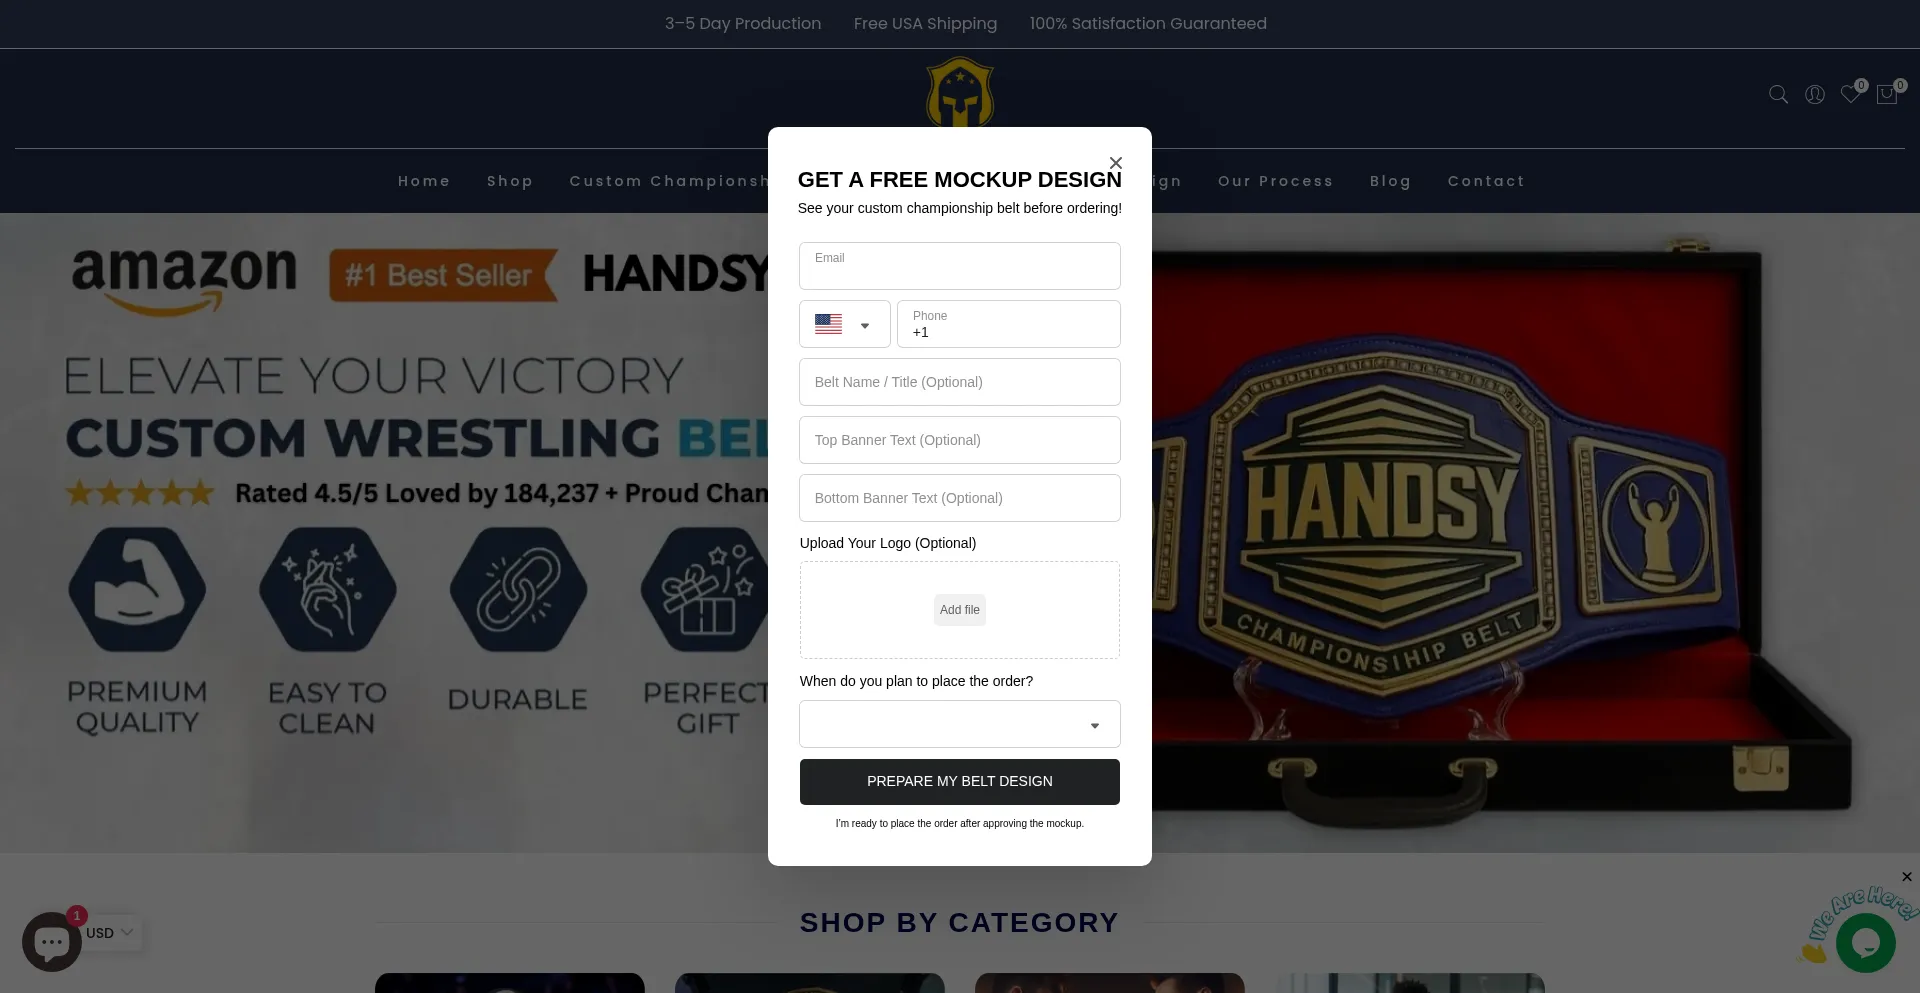Screen dimensions: 1920x993
Task: Focus the Email input field
Action: pyautogui.click(x=960, y=266)
